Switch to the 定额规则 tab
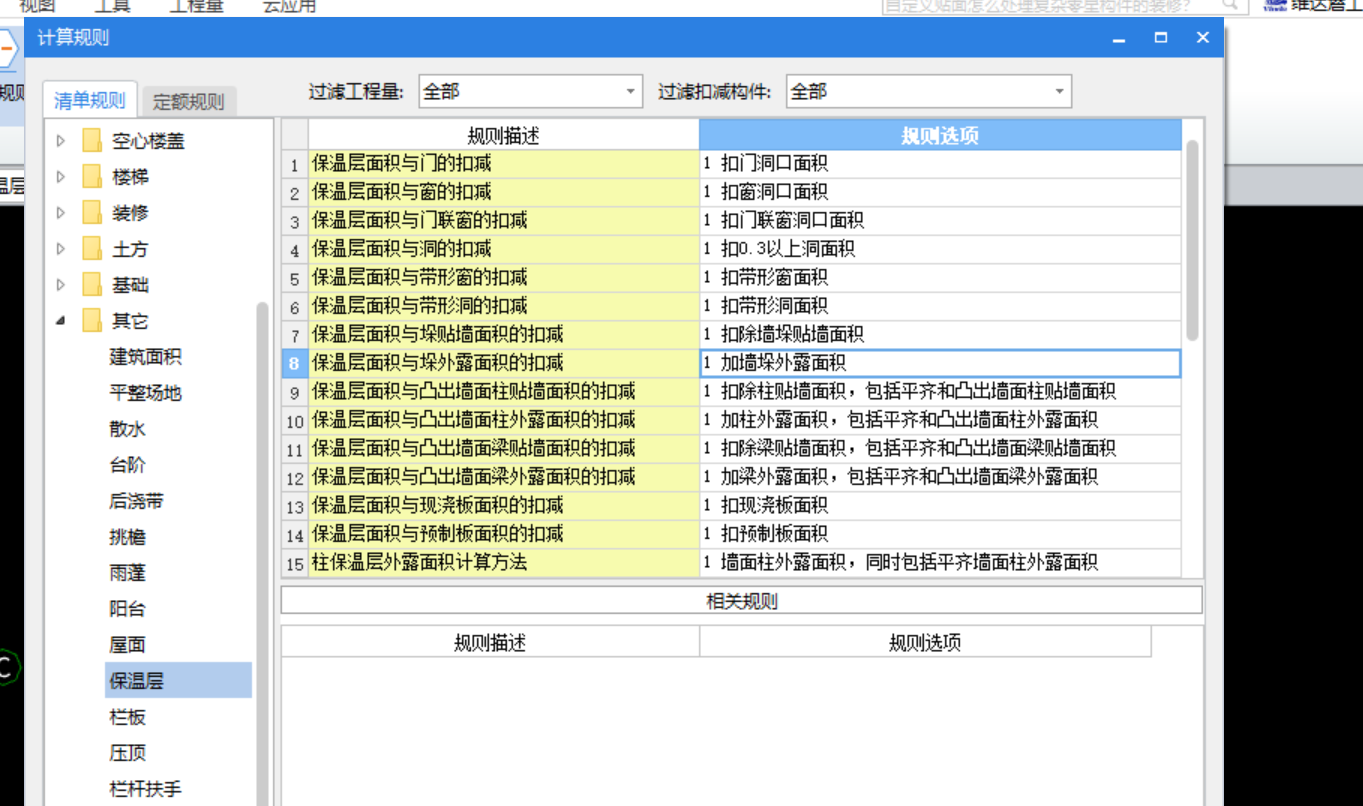The image size is (1363, 806). point(188,101)
